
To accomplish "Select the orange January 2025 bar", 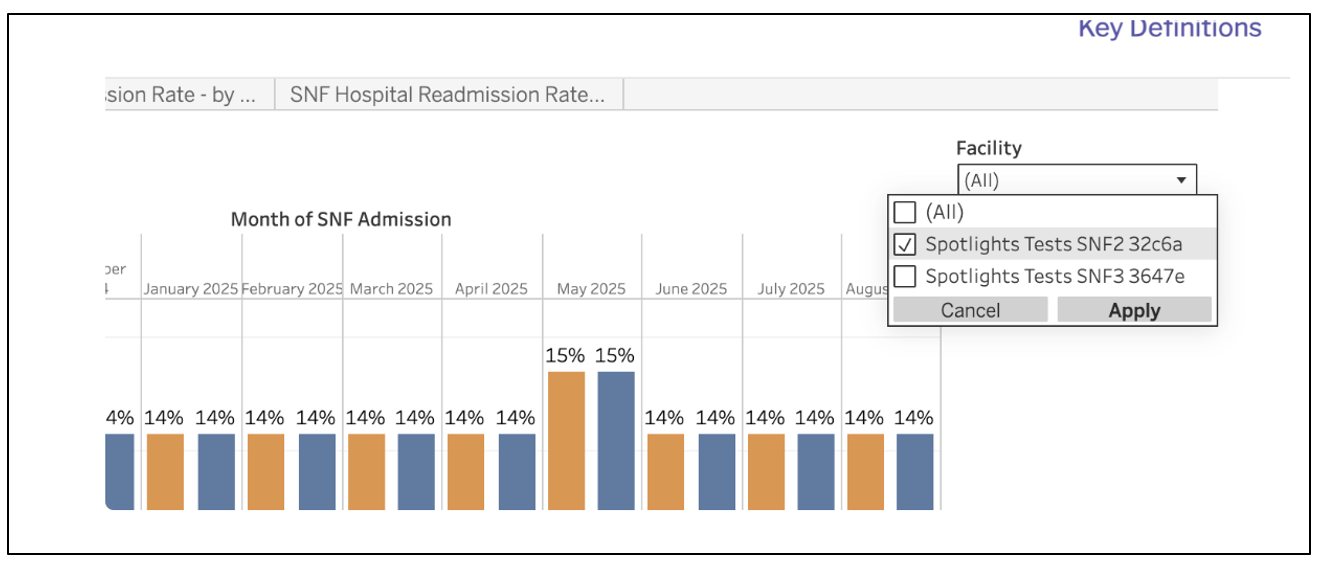I will coord(165,471).
